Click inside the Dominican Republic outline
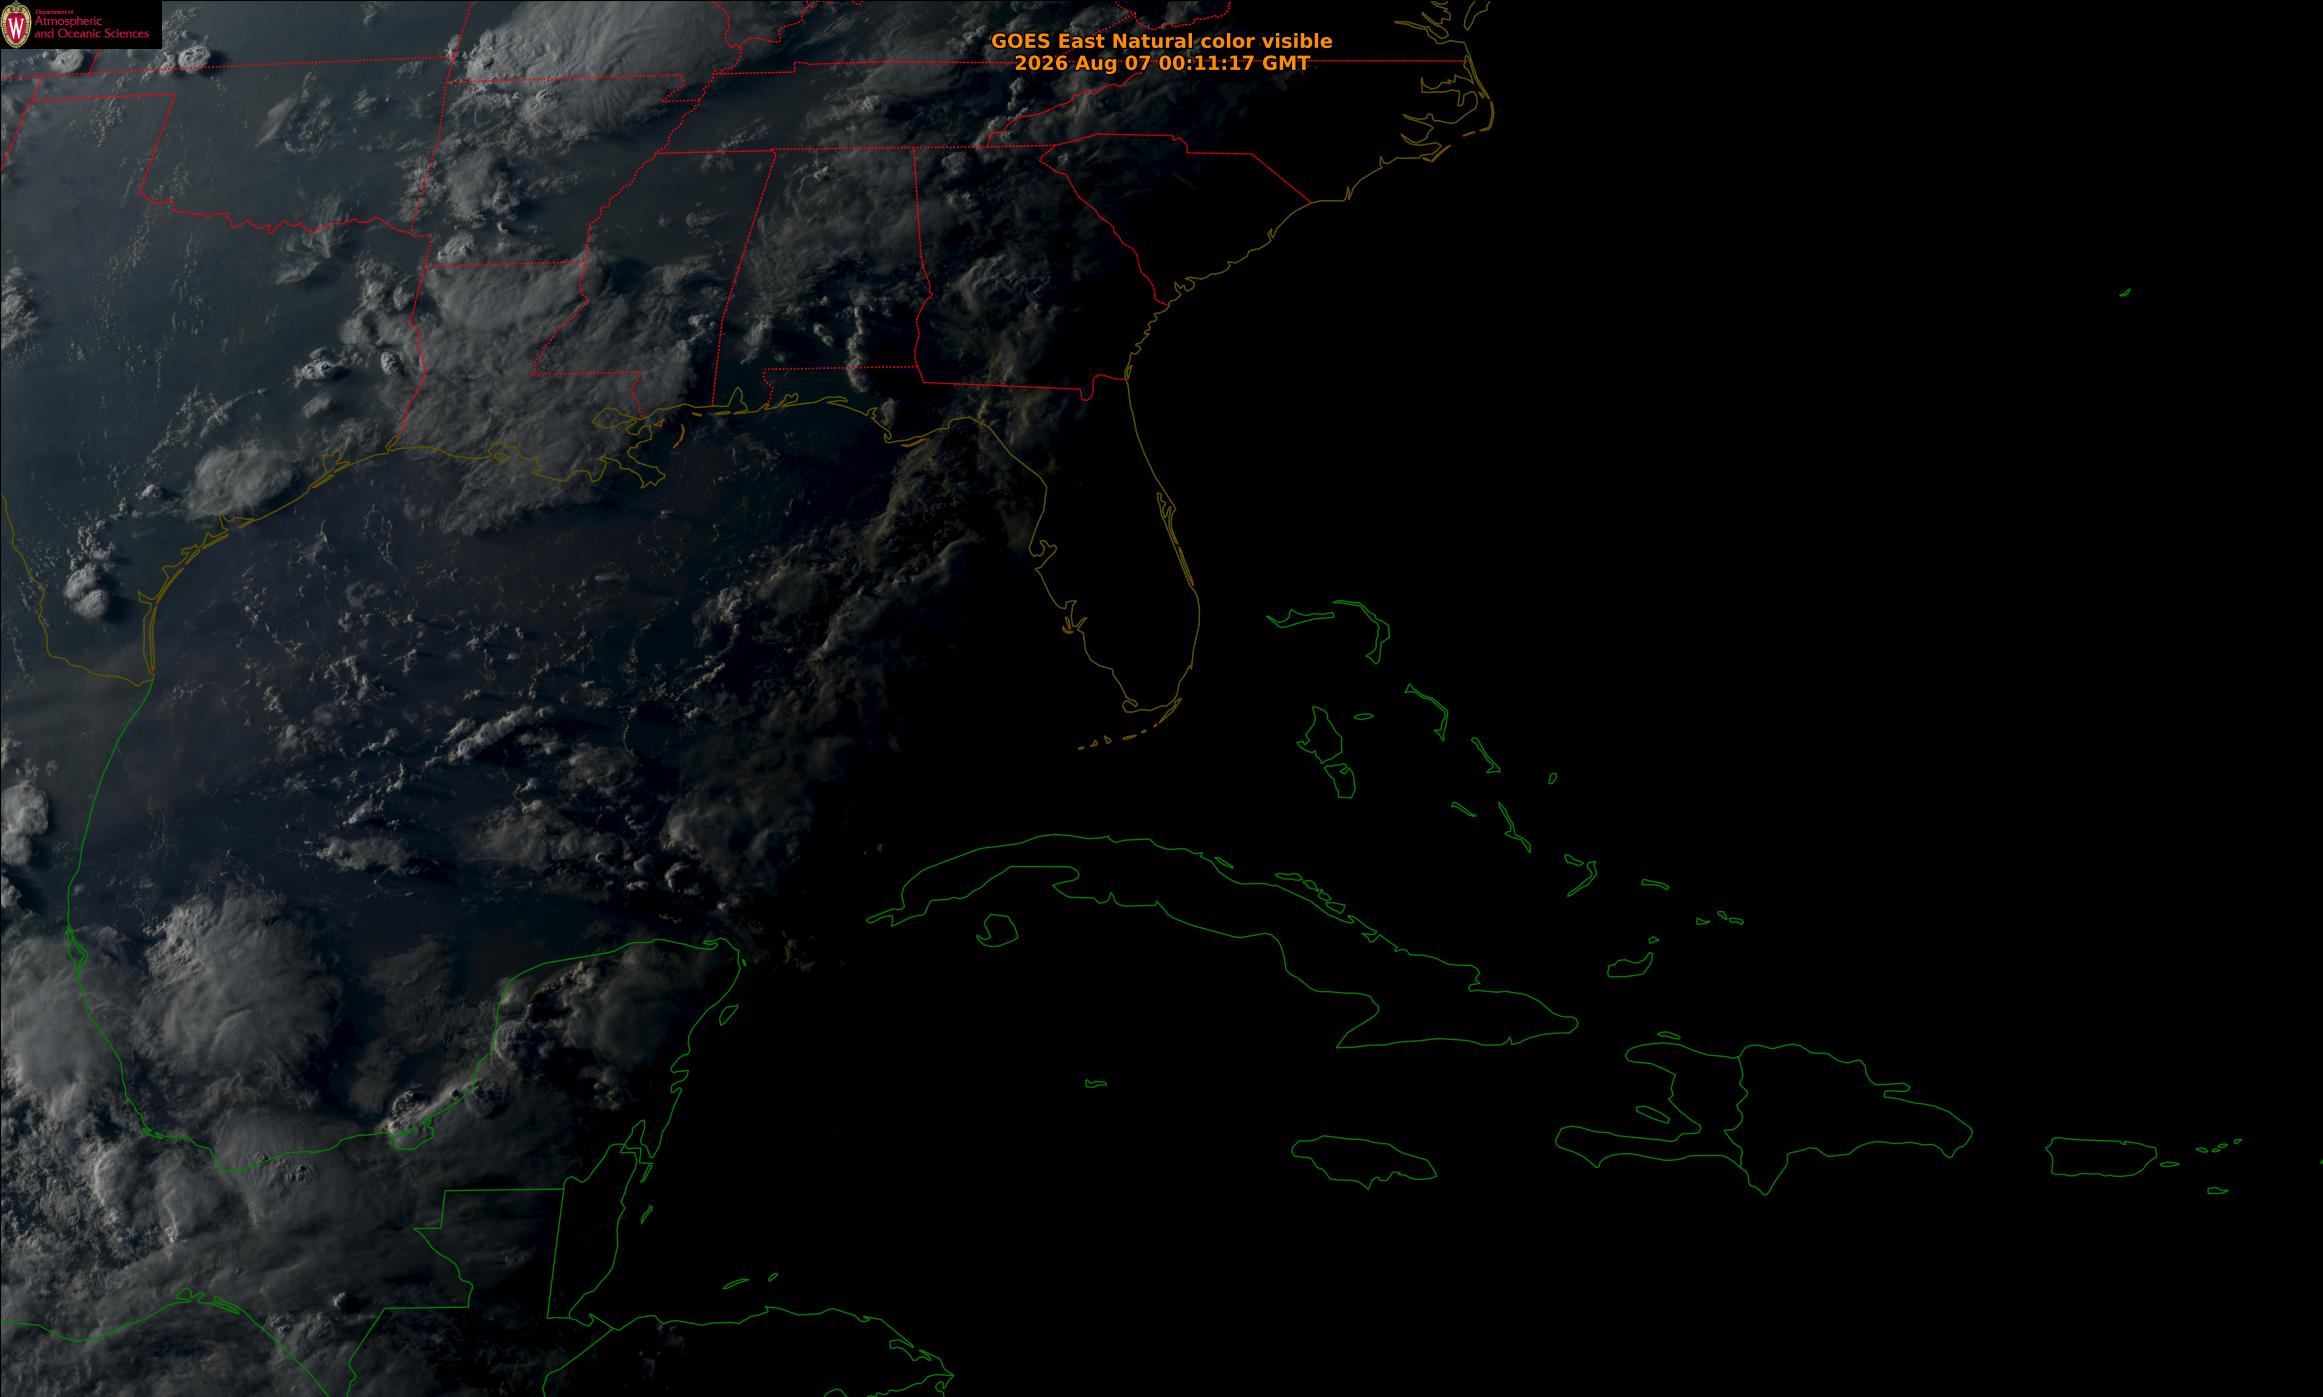 (1840, 1110)
